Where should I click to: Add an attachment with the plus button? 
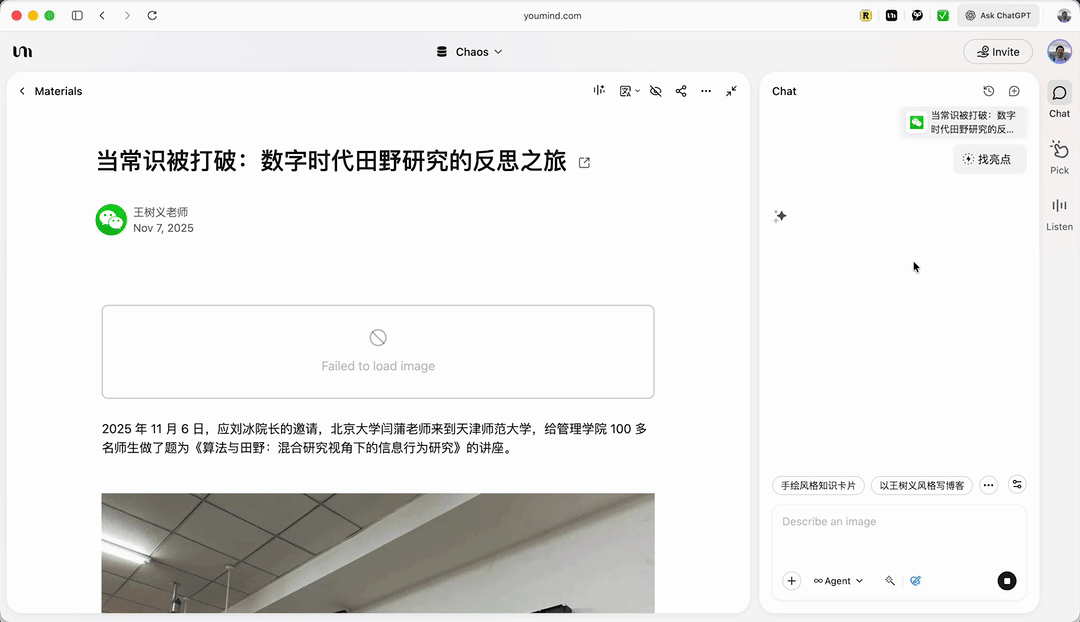pos(791,581)
